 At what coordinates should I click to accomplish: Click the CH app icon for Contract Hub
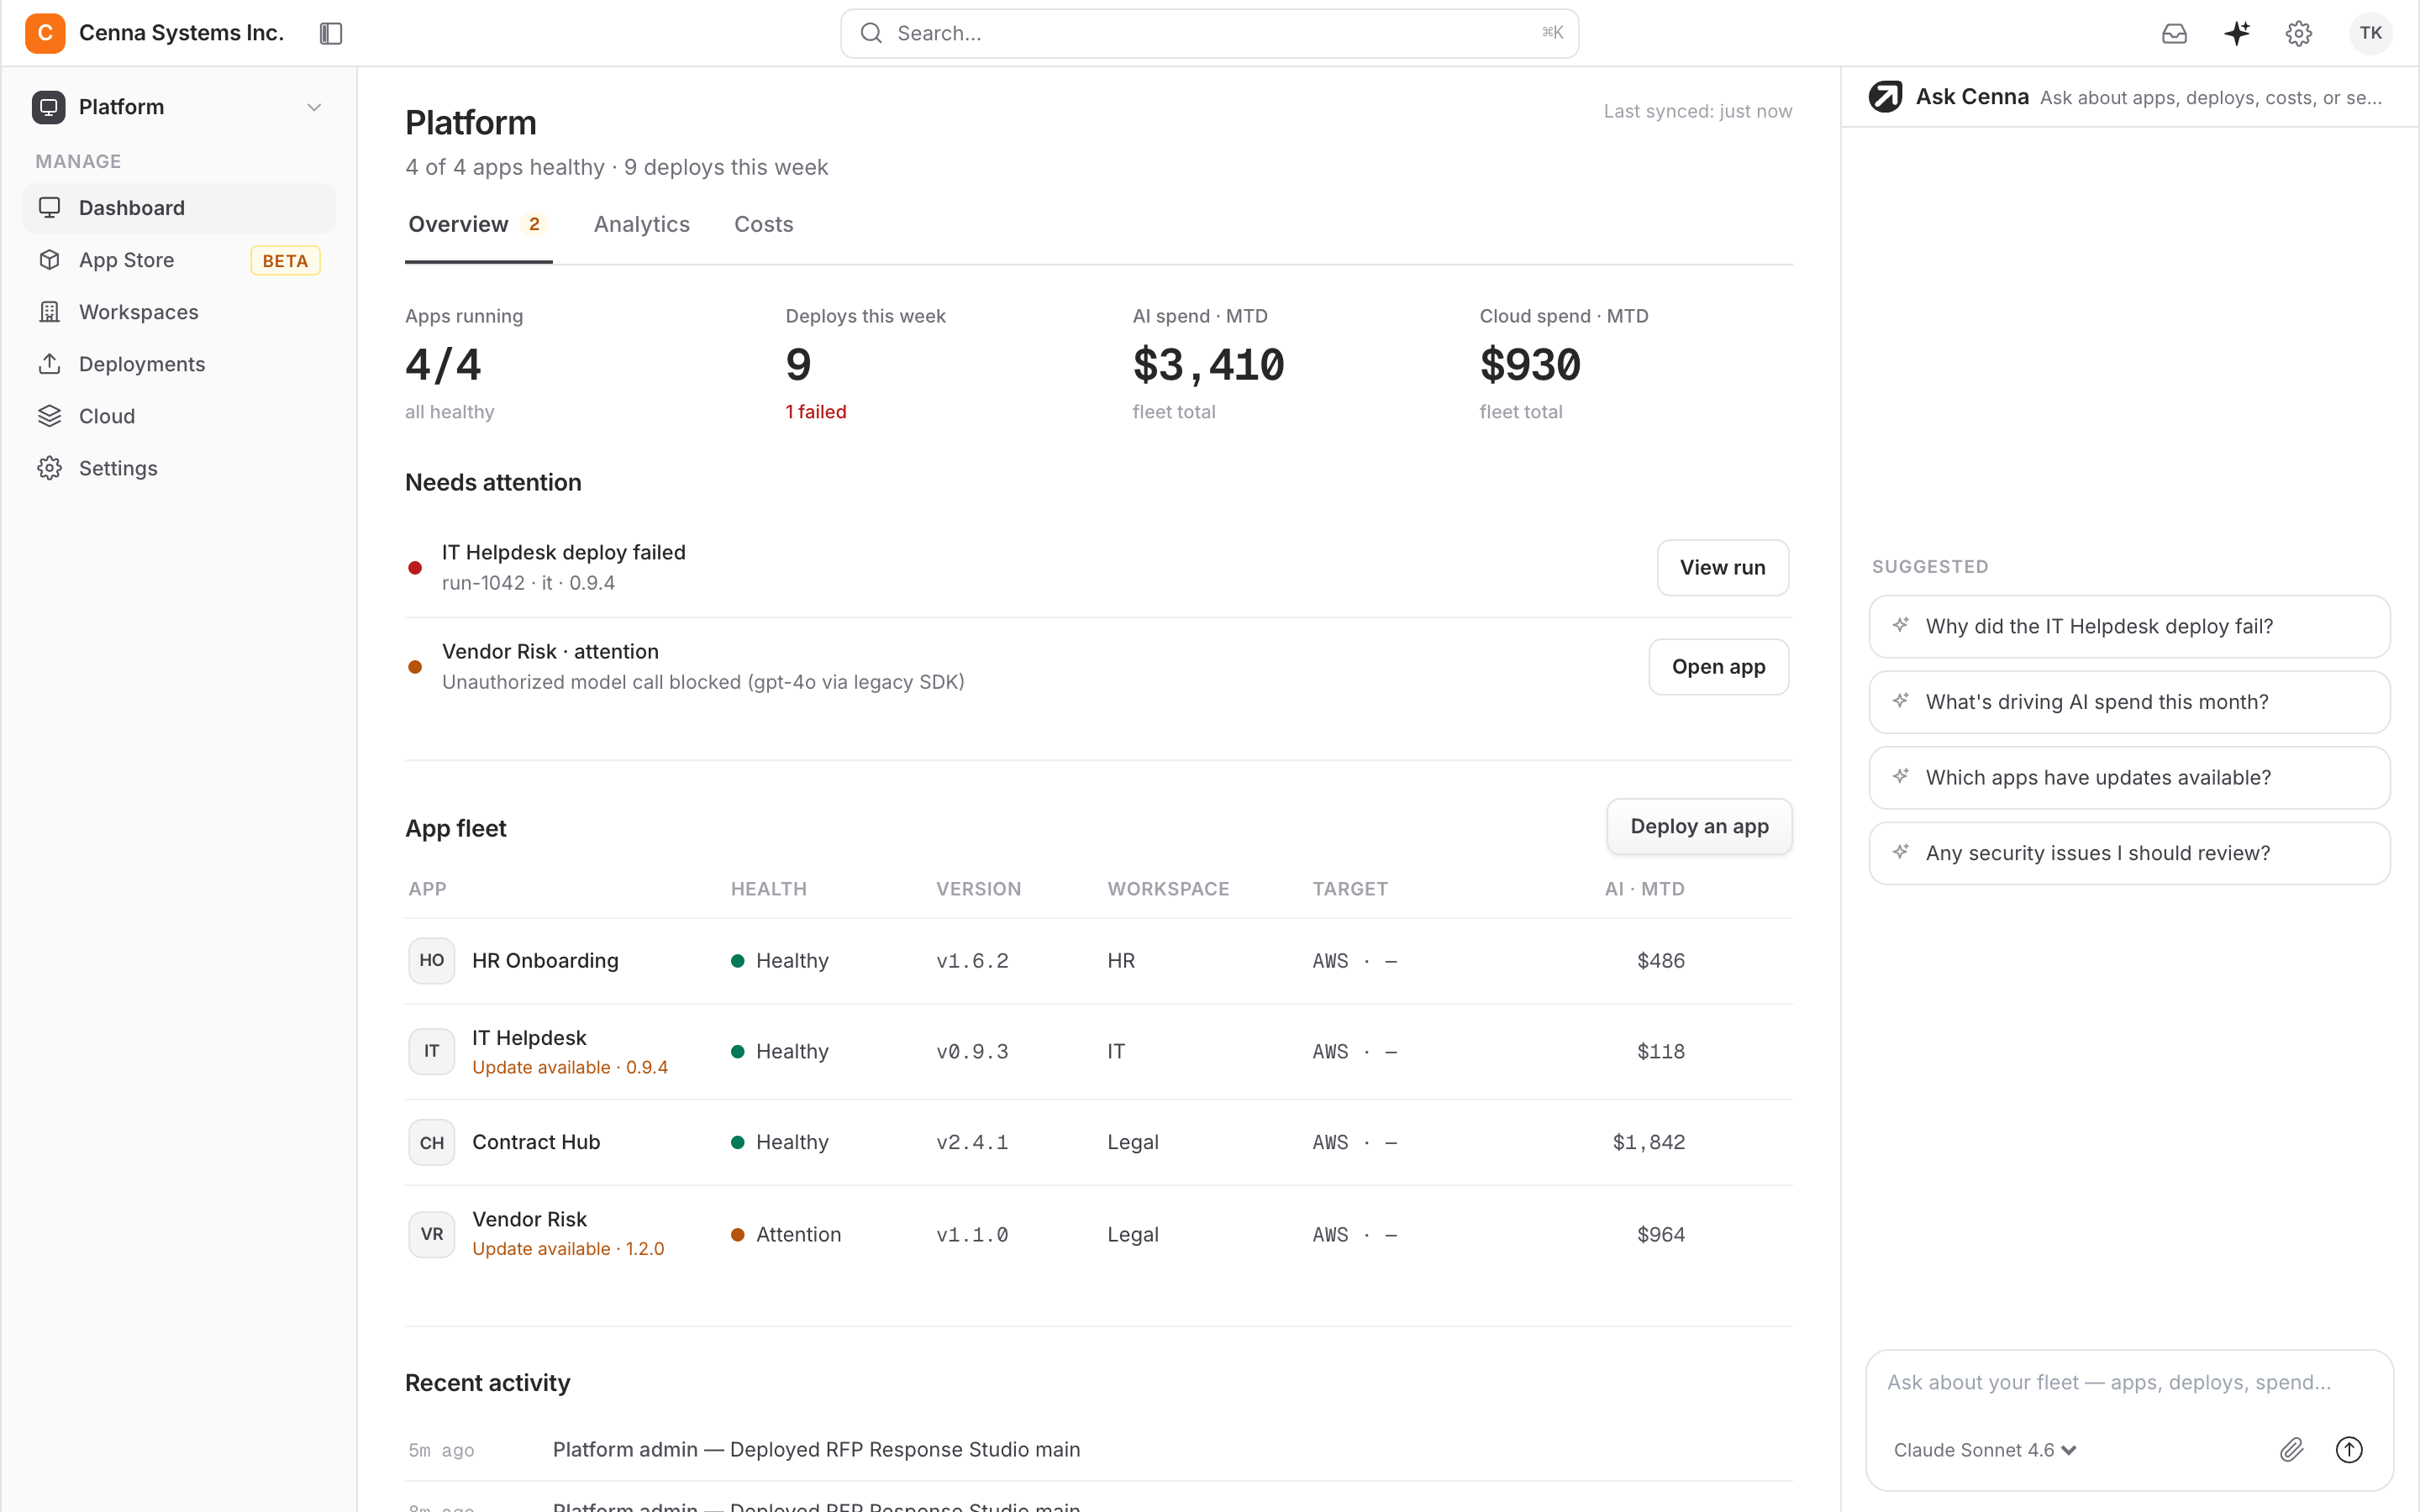(x=431, y=1143)
